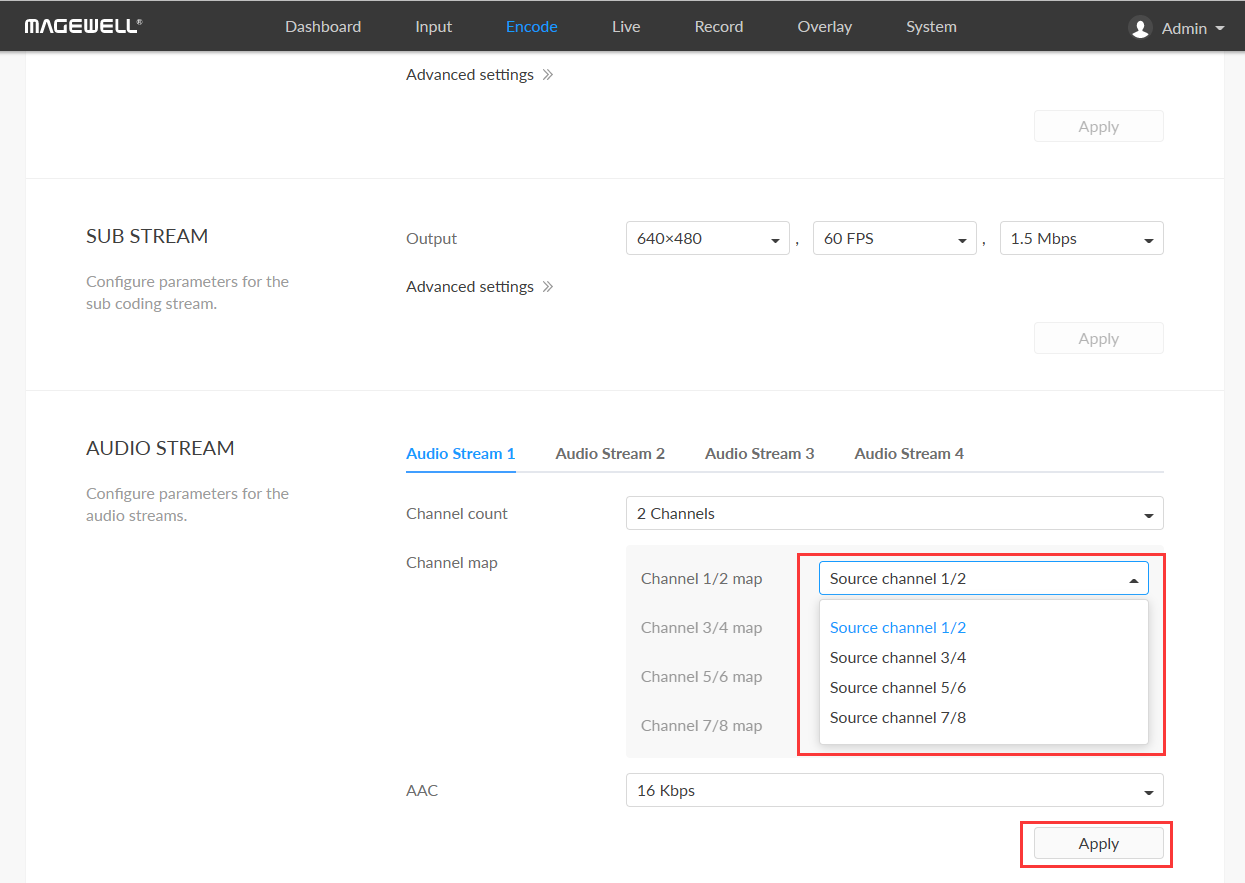Click the Channel 7/8 map label
The height and width of the screenshot is (883, 1245).
701,726
